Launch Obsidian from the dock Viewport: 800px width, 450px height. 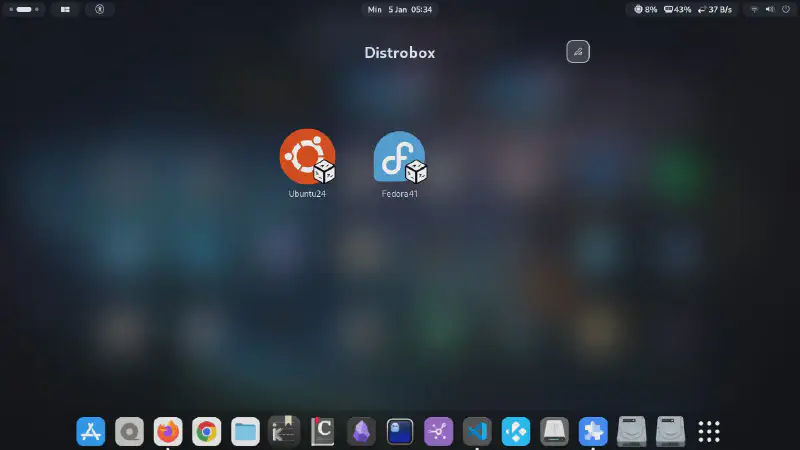361,431
